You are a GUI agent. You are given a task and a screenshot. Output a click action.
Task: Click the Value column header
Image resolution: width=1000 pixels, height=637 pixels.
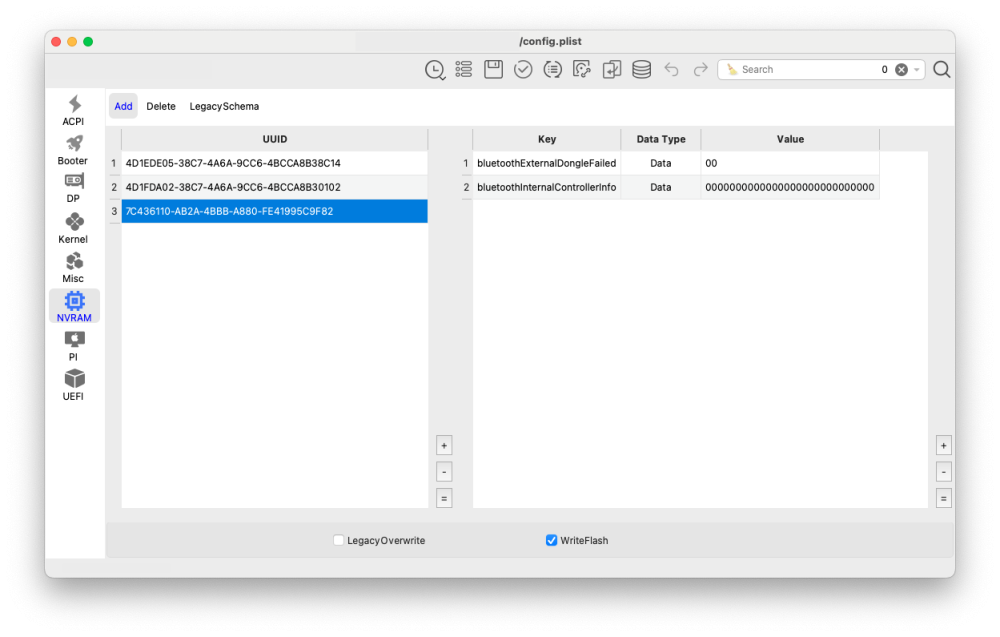(790, 139)
